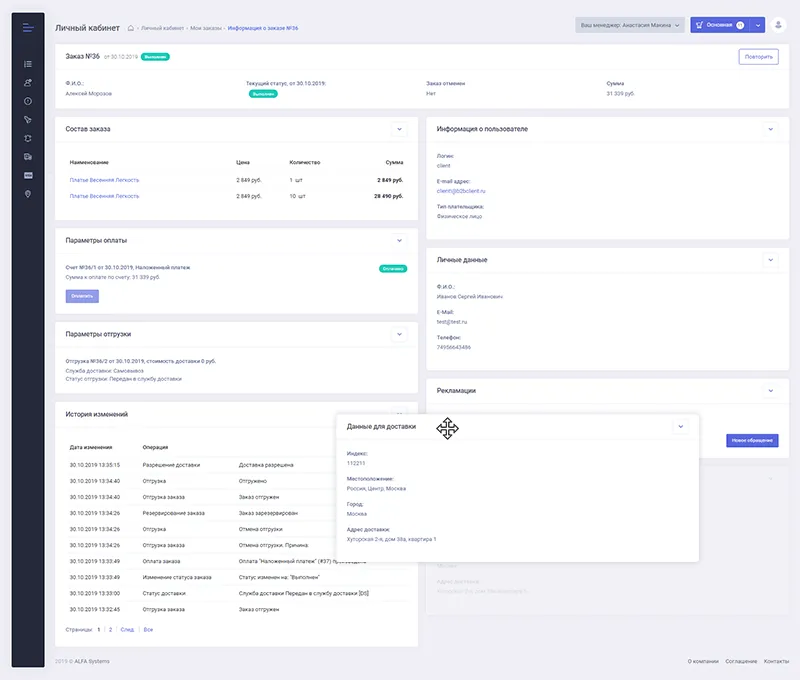Open page 2 of the change history
800x680 pixels.
[109, 629]
